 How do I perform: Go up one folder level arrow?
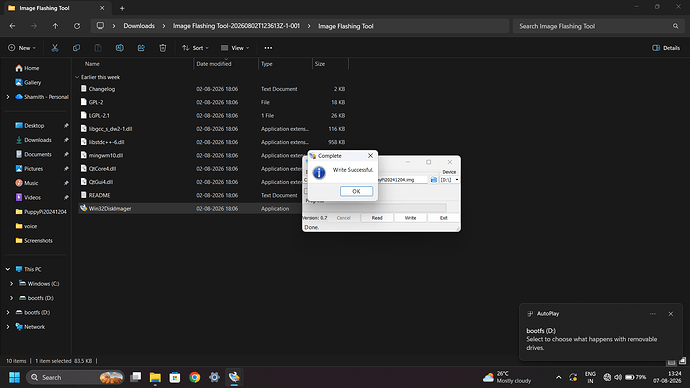click(x=55, y=26)
